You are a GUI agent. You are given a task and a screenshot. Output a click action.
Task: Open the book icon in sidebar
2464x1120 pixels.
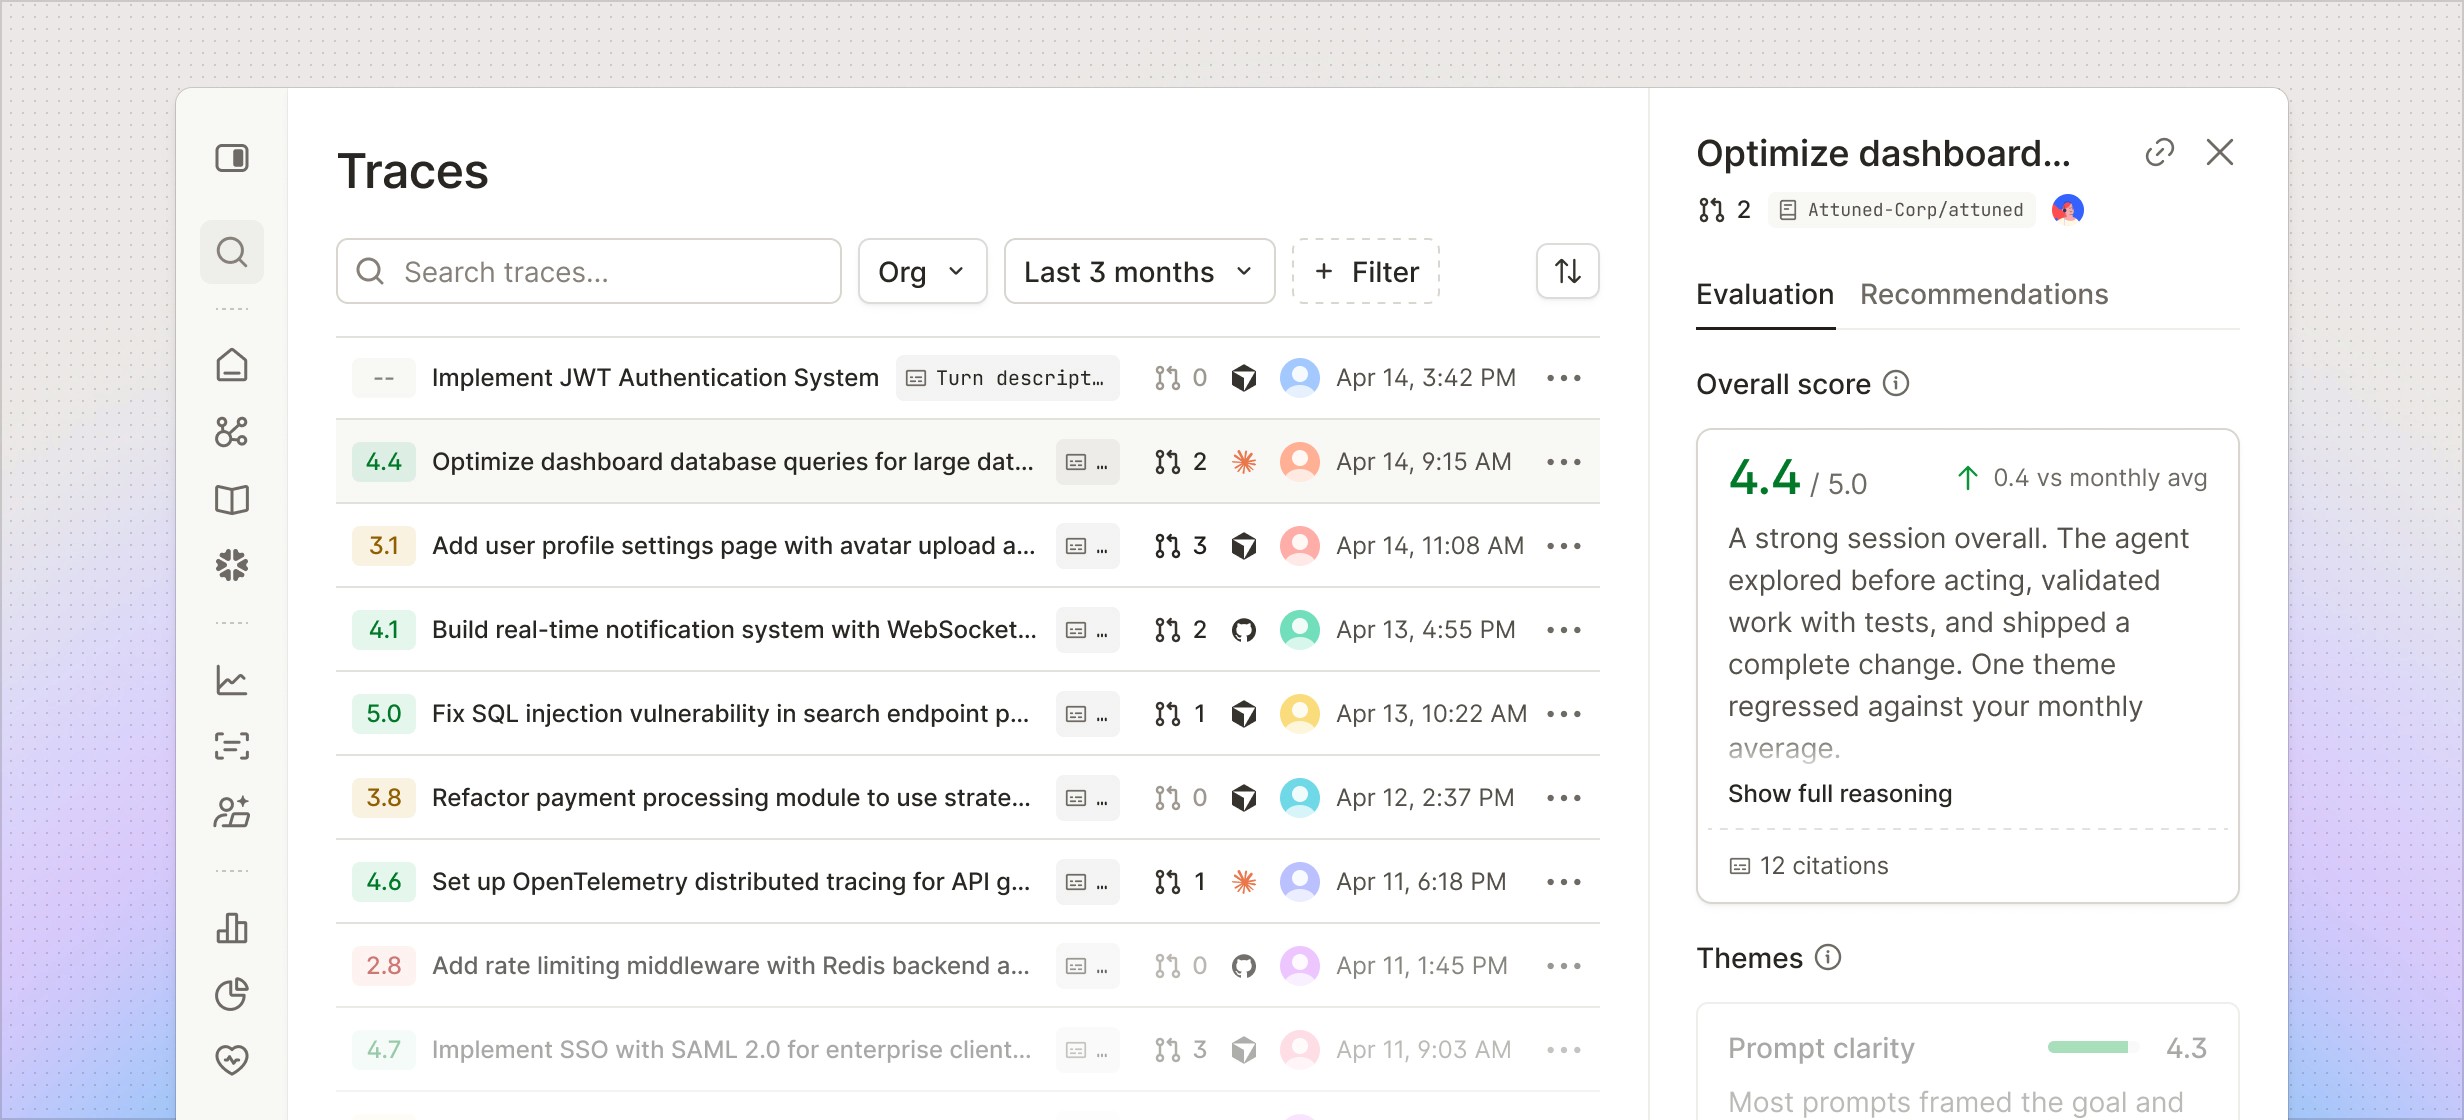[232, 499]
